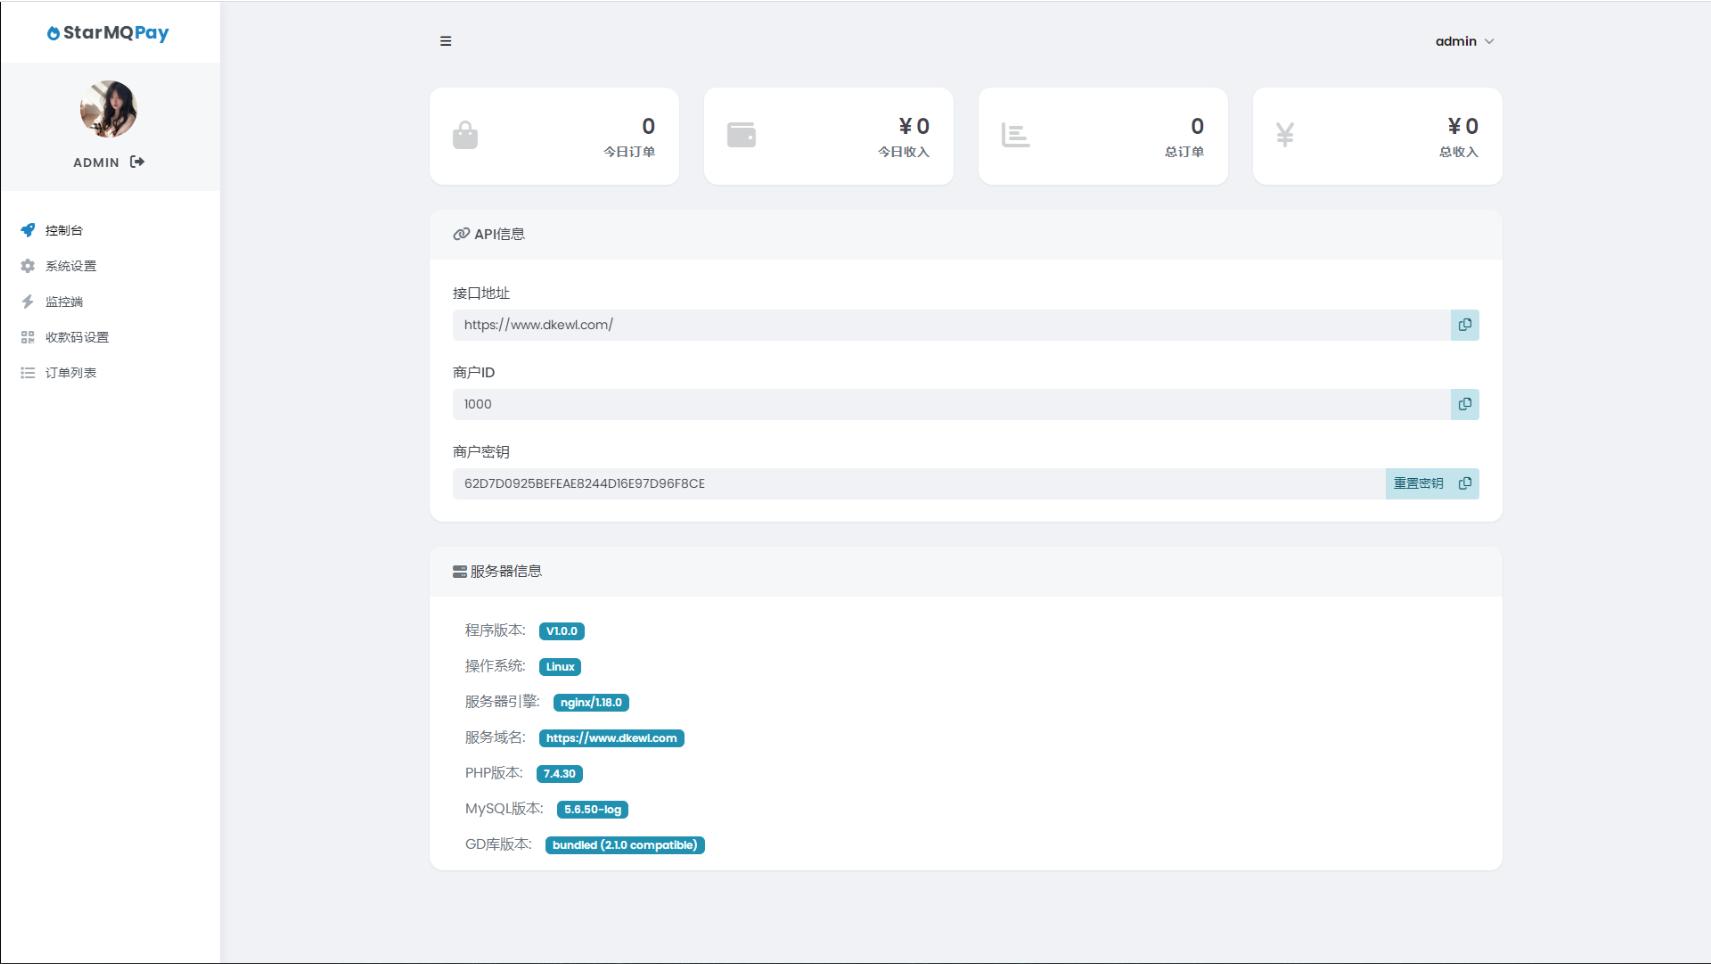
Task: Click the 商户密钥 text field
Action: (x=918, y=484)
